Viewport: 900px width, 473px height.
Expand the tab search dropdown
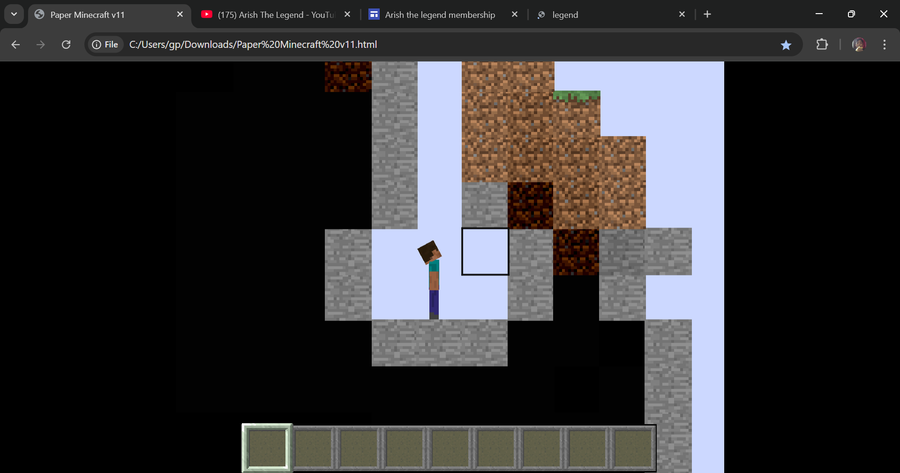(14, 14)
